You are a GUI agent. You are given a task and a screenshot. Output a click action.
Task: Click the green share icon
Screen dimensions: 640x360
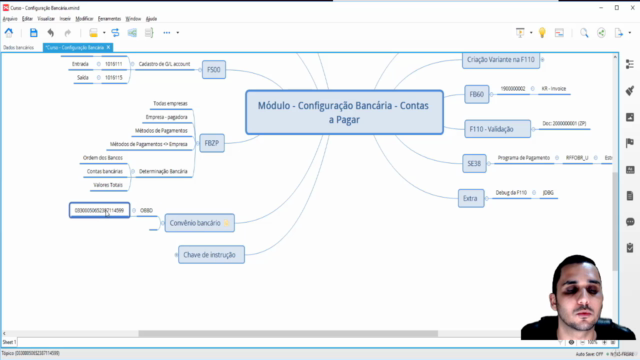(x=601, y=33)
